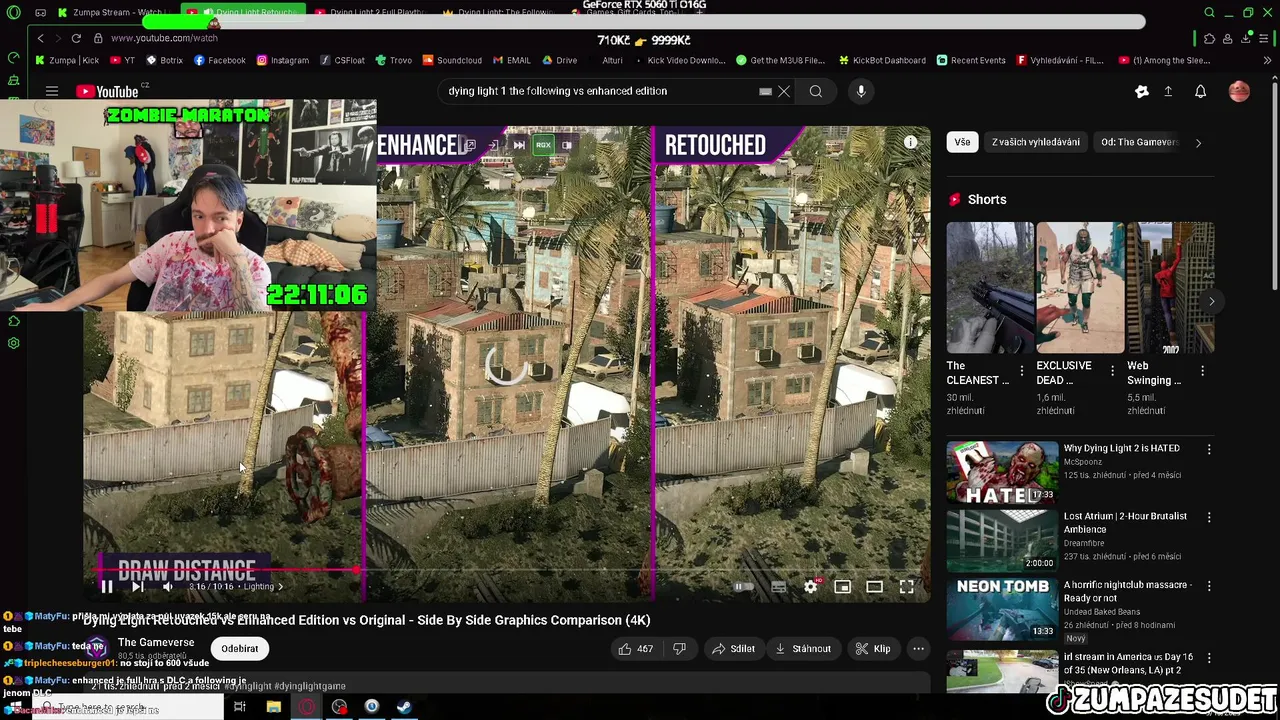
Task: Open player settings gear
Action: pyautogui.click(x=811, y=587)
